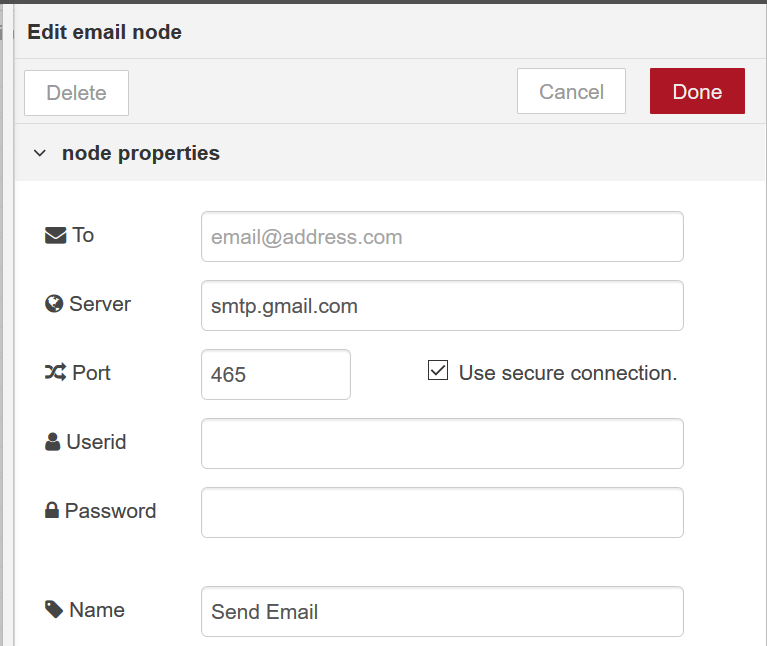The height and width of the screenshot is (646, 767).
Task: Uncheck the Use secure connection checkbox
Action: click(x=438, y=370)
